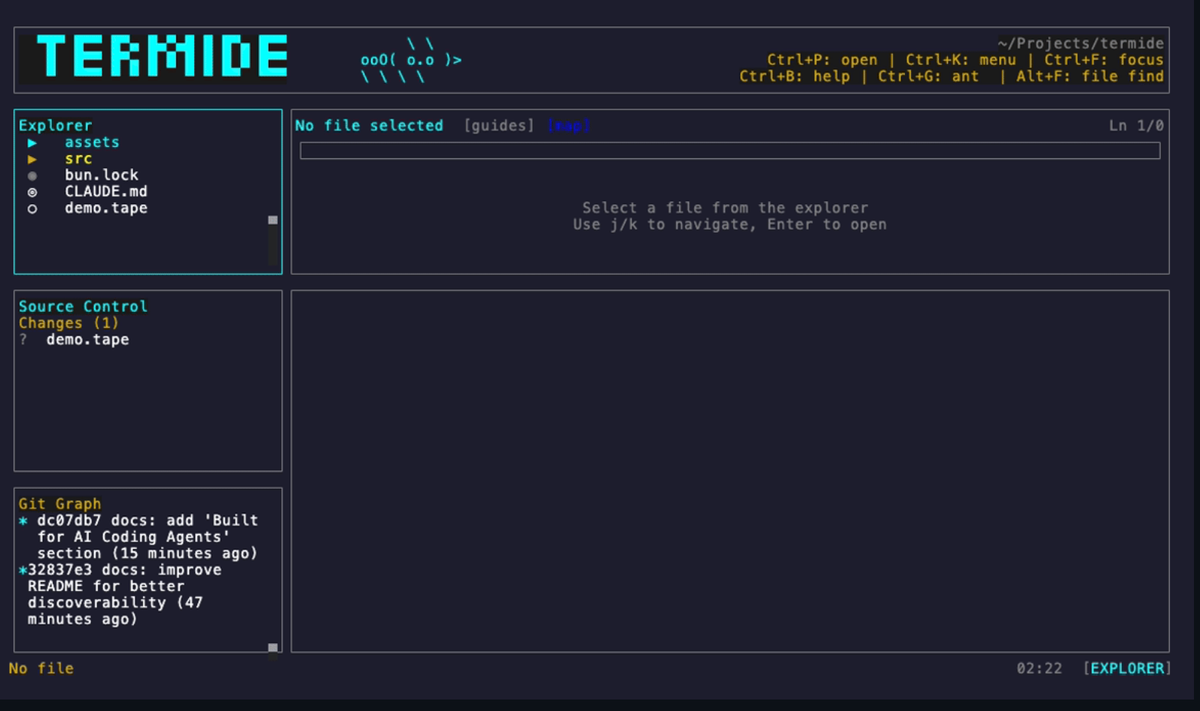
Task: Click the Explorer panel scrollbar thumb
Action: click(x=273, y=220)
